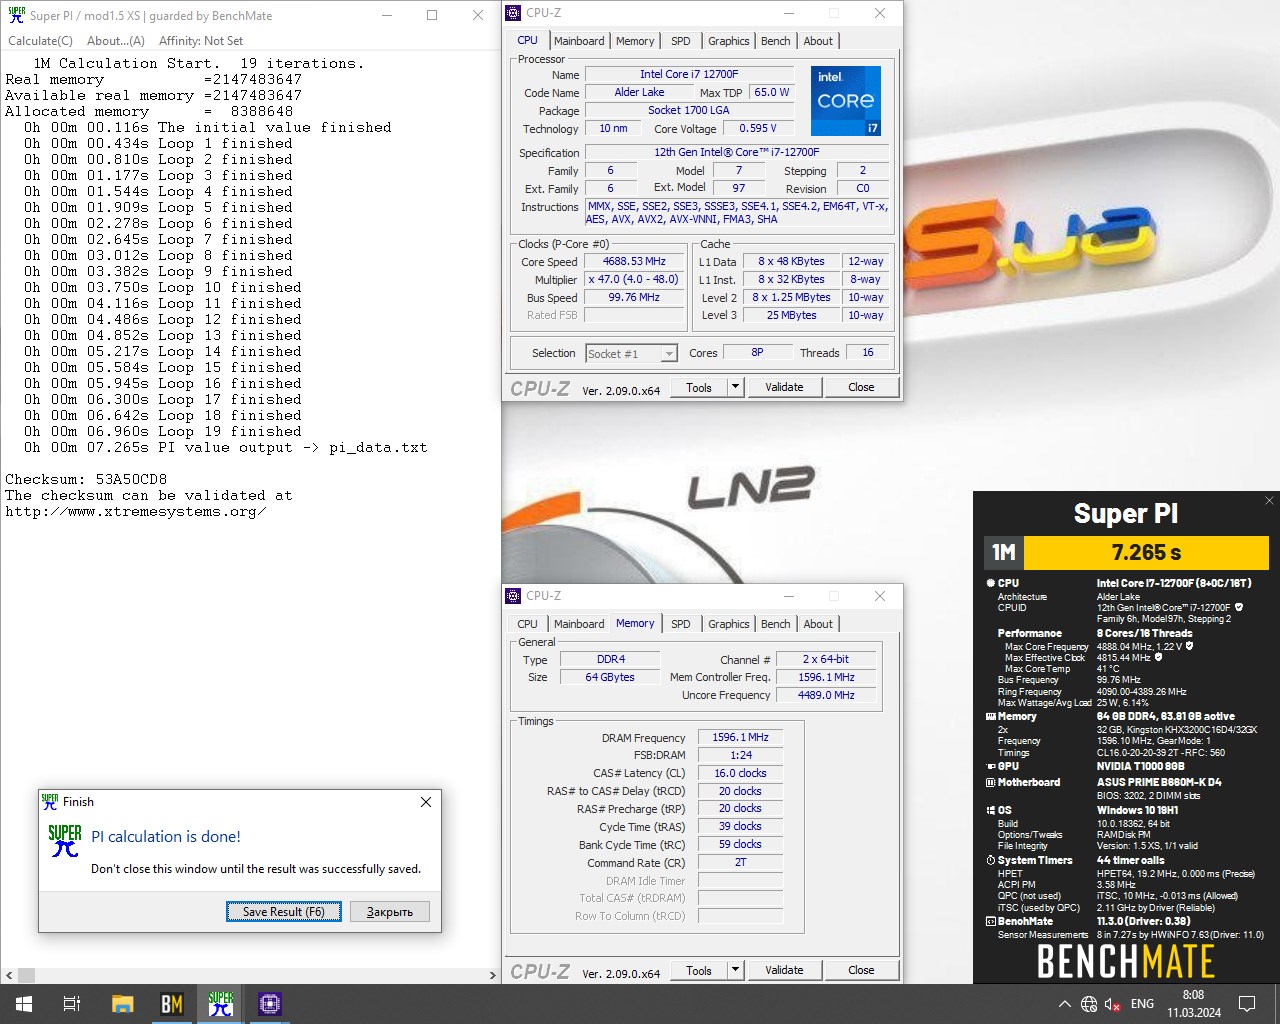Click the Command Rate 2T value
Viewport: 1280px width, 1024px height.
point(740,862)
